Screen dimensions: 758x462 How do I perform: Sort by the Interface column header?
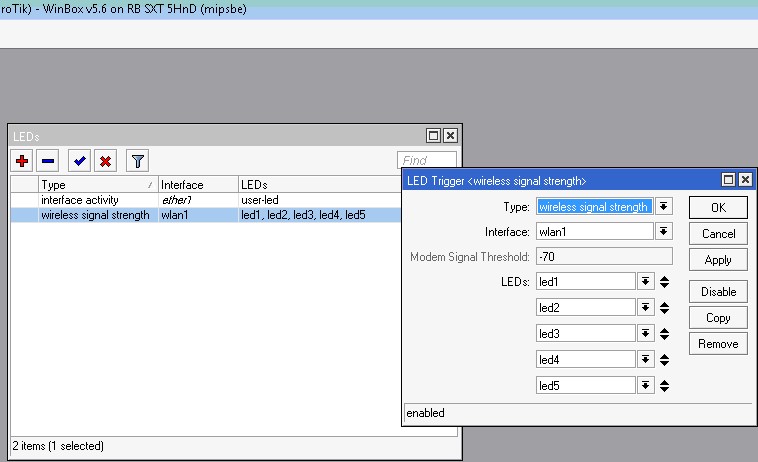198,185
